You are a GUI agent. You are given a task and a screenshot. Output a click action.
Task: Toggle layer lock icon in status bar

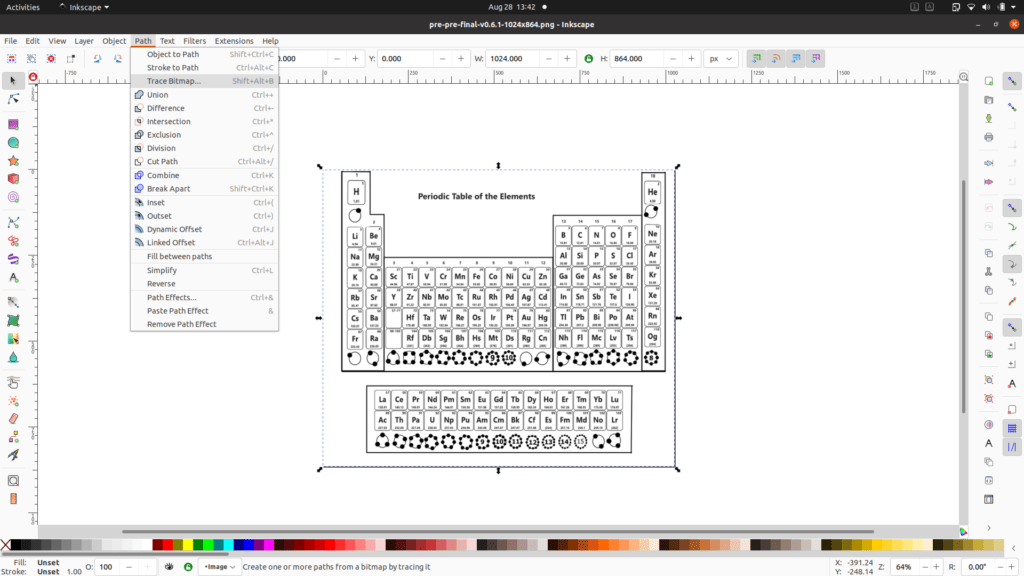click(x=188, y=567)
